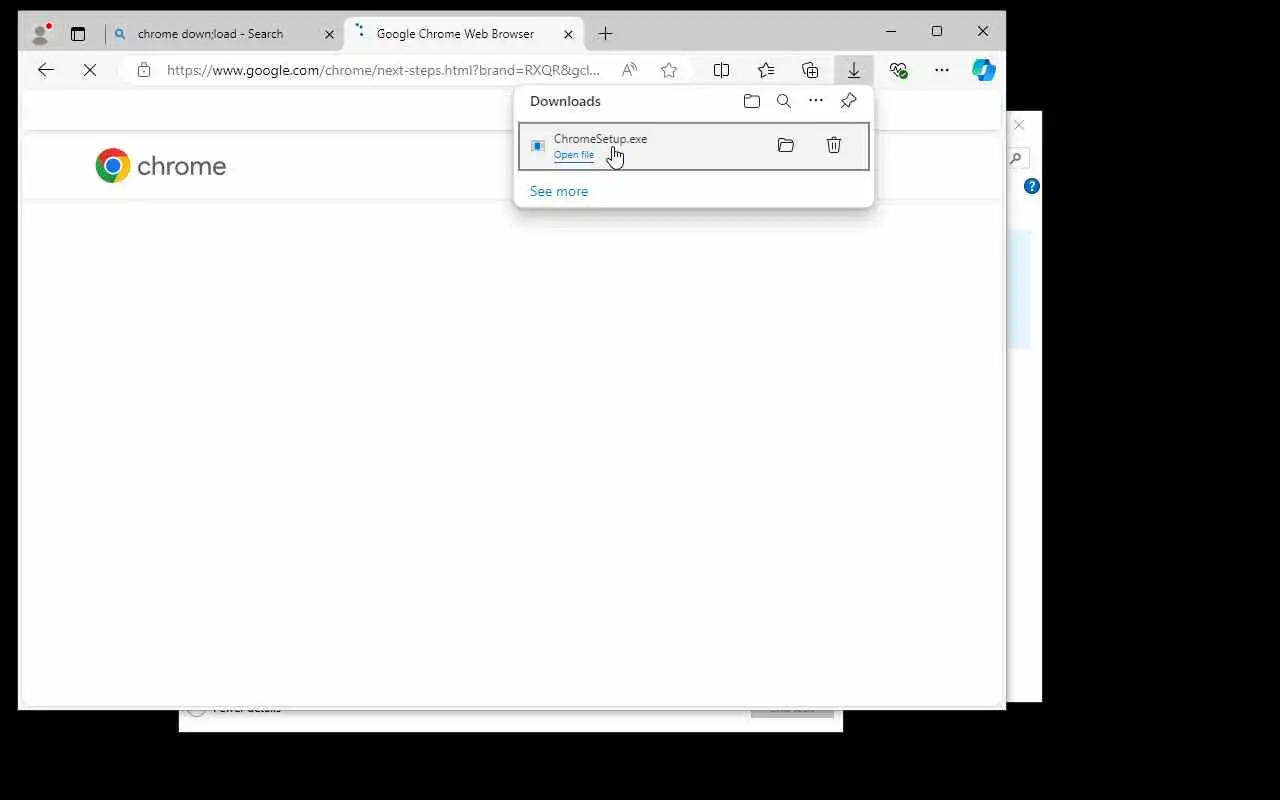
Task: Open more options in the Downloads panel
Action: (816, 101)
